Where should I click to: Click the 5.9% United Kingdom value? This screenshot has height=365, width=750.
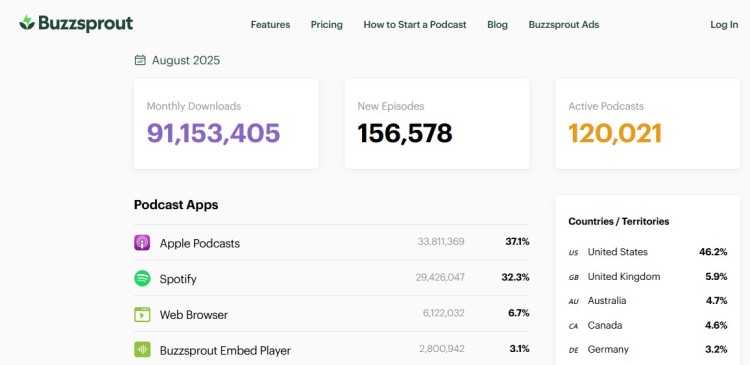click(716, 277)
